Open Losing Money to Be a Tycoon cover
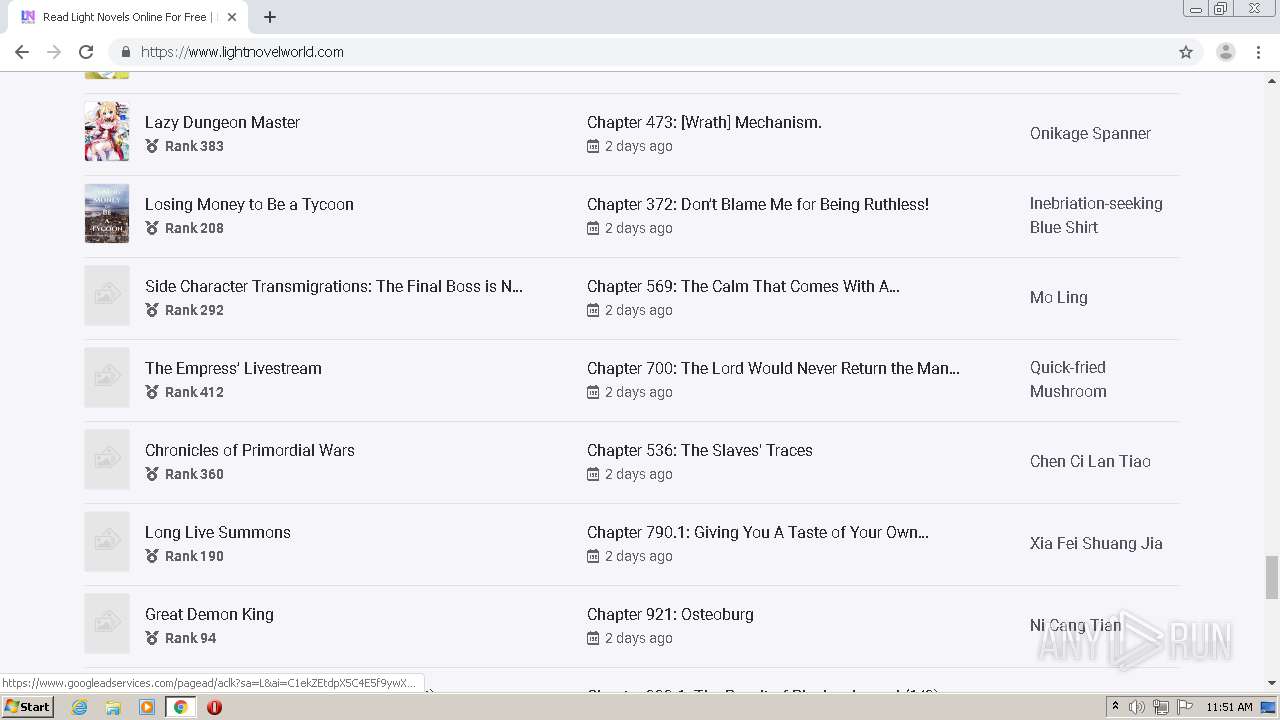The width and height of the screenshot is (1280, 720). [107, 213]
